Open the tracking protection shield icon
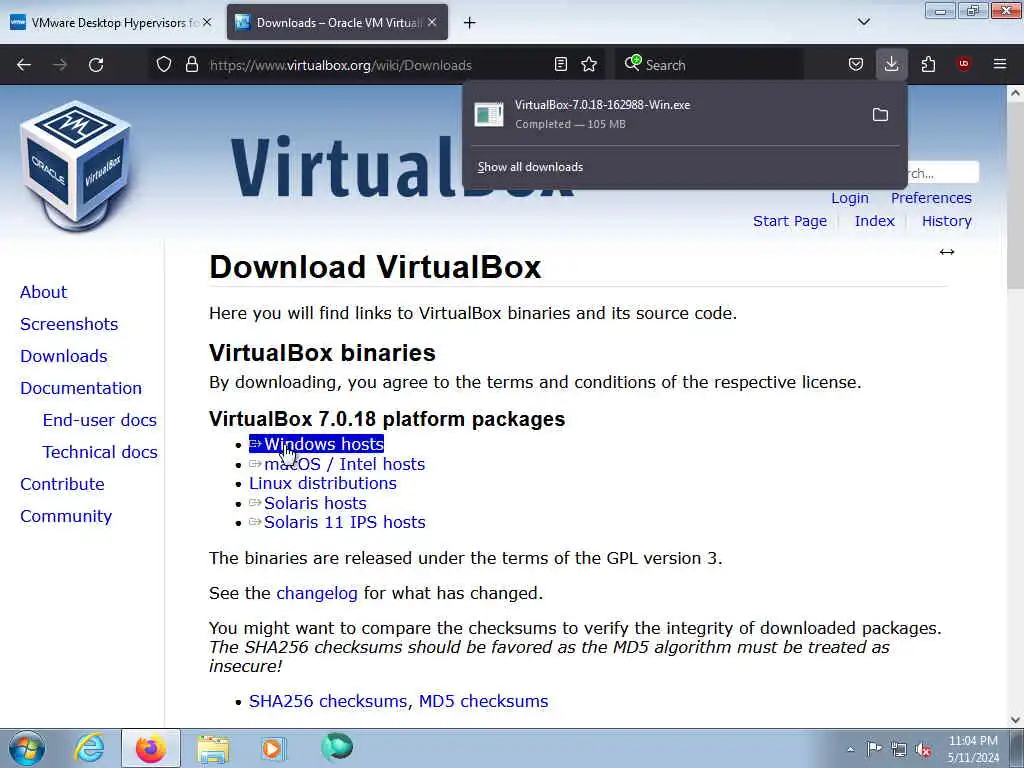Image resolution: width=1024 pixels, height=768 pixels. [x=164, y=65]
